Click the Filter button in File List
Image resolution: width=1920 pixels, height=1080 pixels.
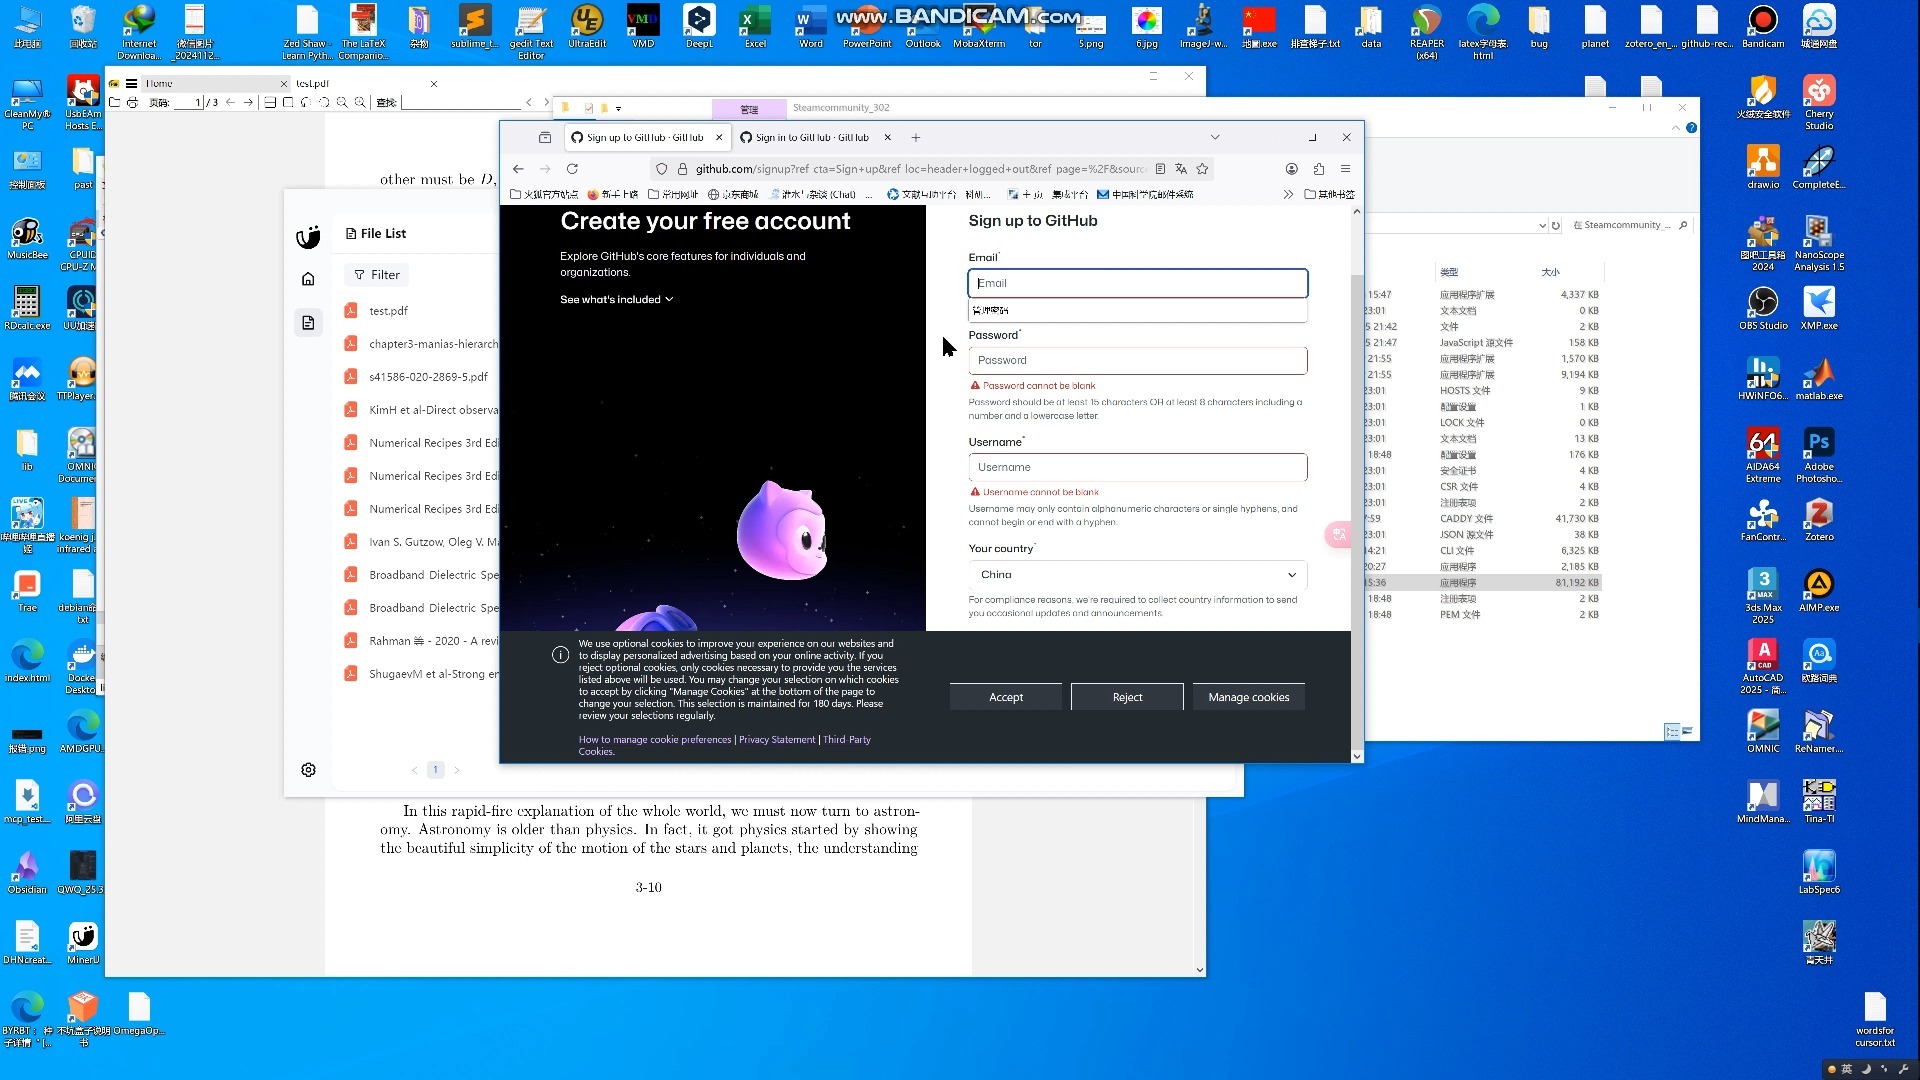coord(376,275)
